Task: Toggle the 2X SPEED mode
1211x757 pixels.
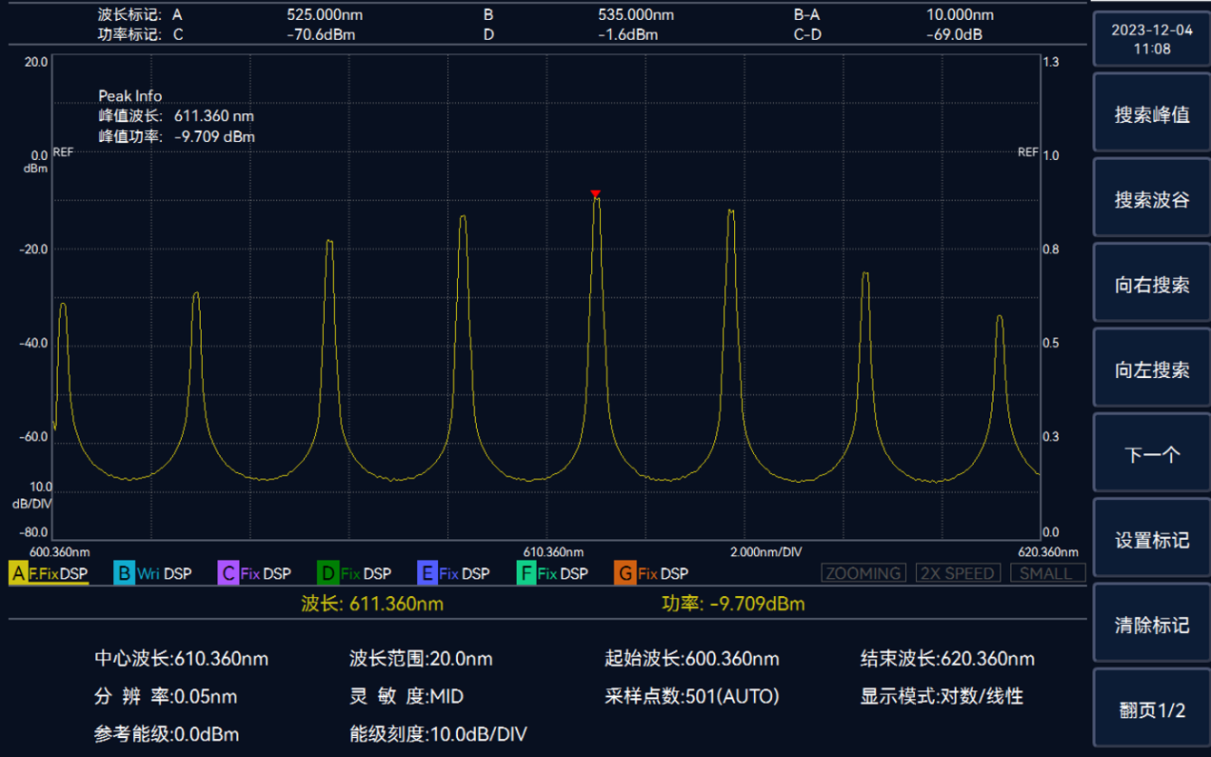Action: 957,573
